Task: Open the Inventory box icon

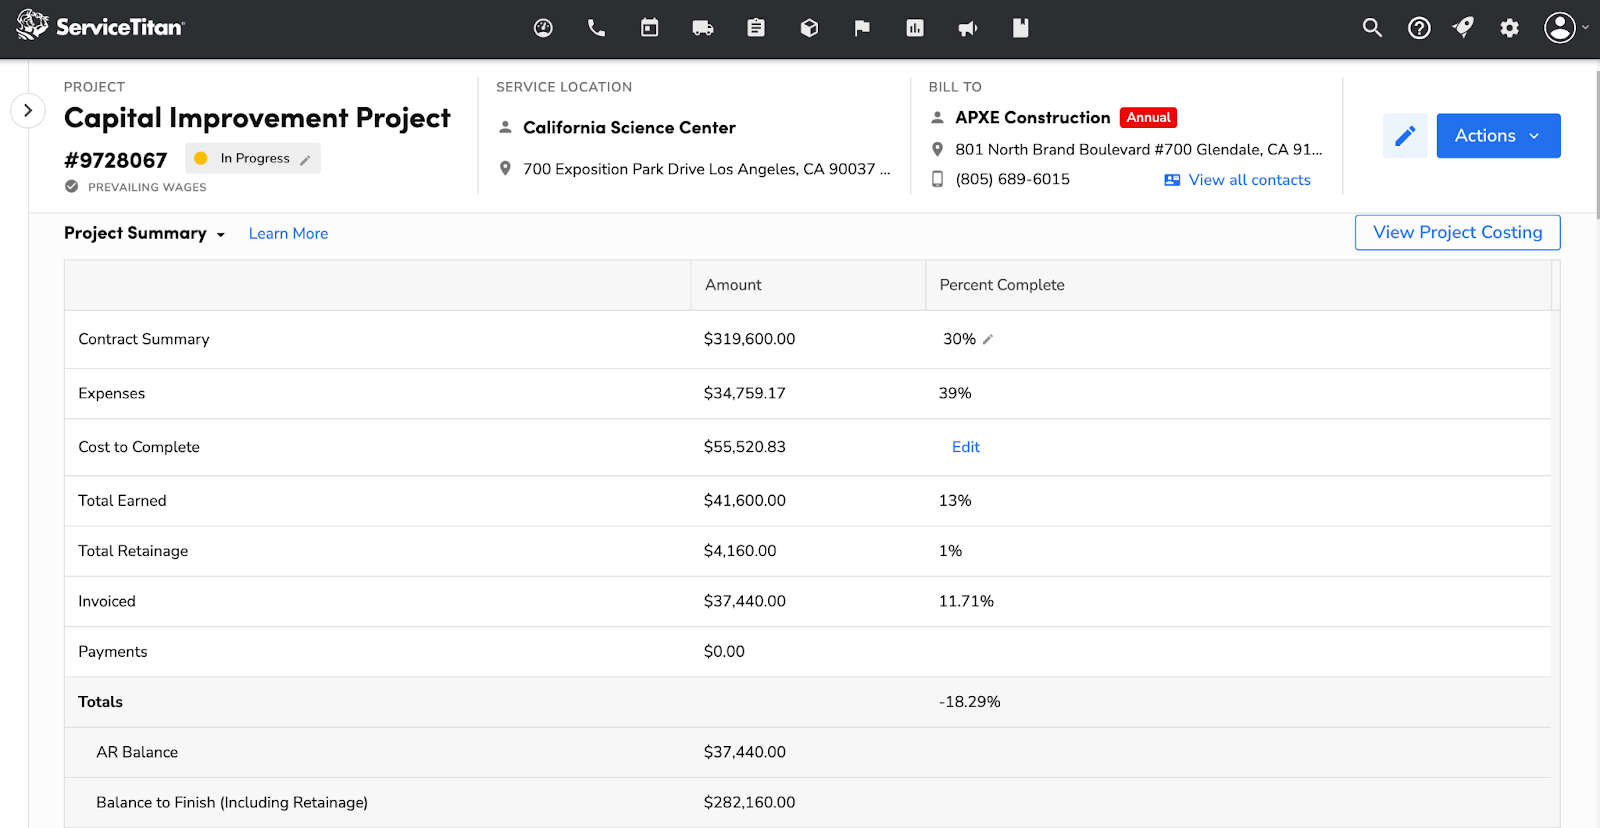Action: pos(809,28)
